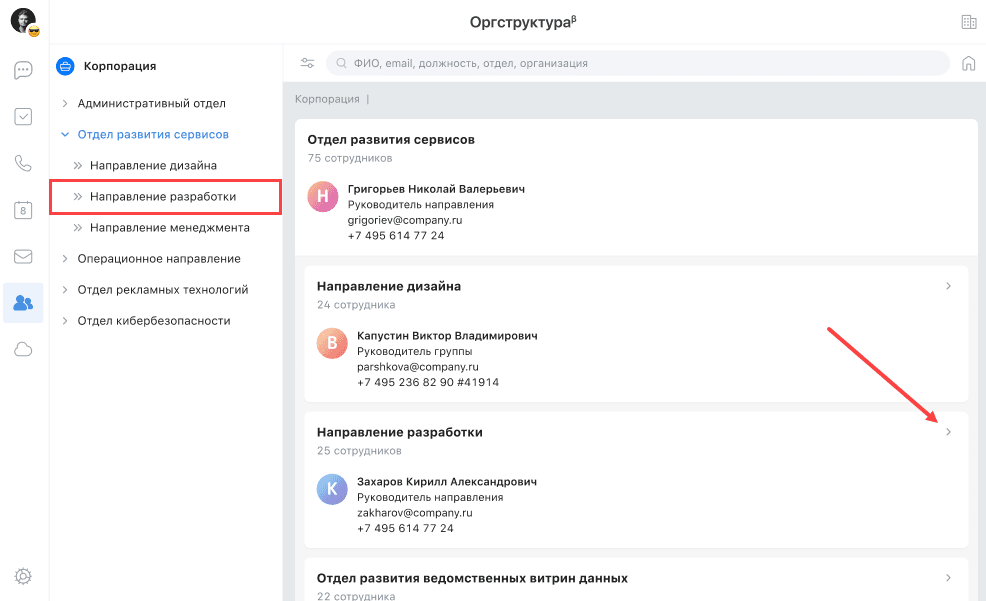Open Григорьев Николай Валерьевич profile
The image size is (986, 601).
[x=436, y=189]
